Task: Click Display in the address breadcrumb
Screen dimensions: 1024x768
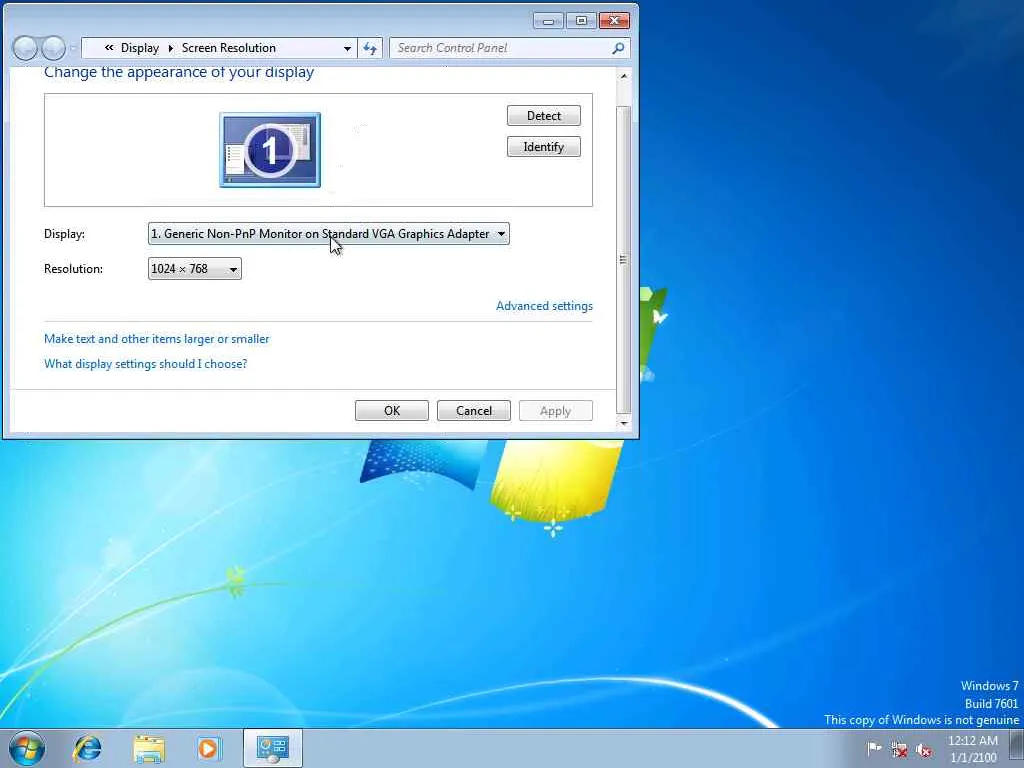Action: pos(140,48)
